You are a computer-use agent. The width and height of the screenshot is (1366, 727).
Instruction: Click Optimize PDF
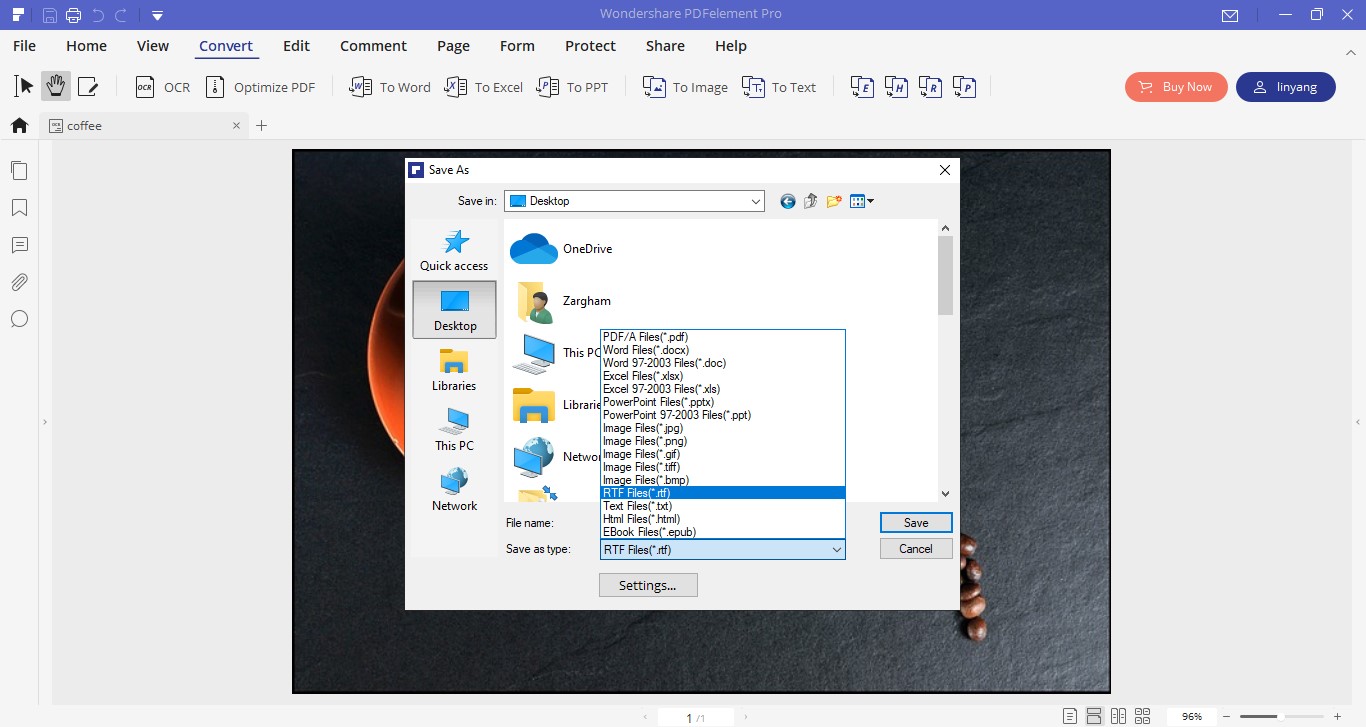point(260,87)
